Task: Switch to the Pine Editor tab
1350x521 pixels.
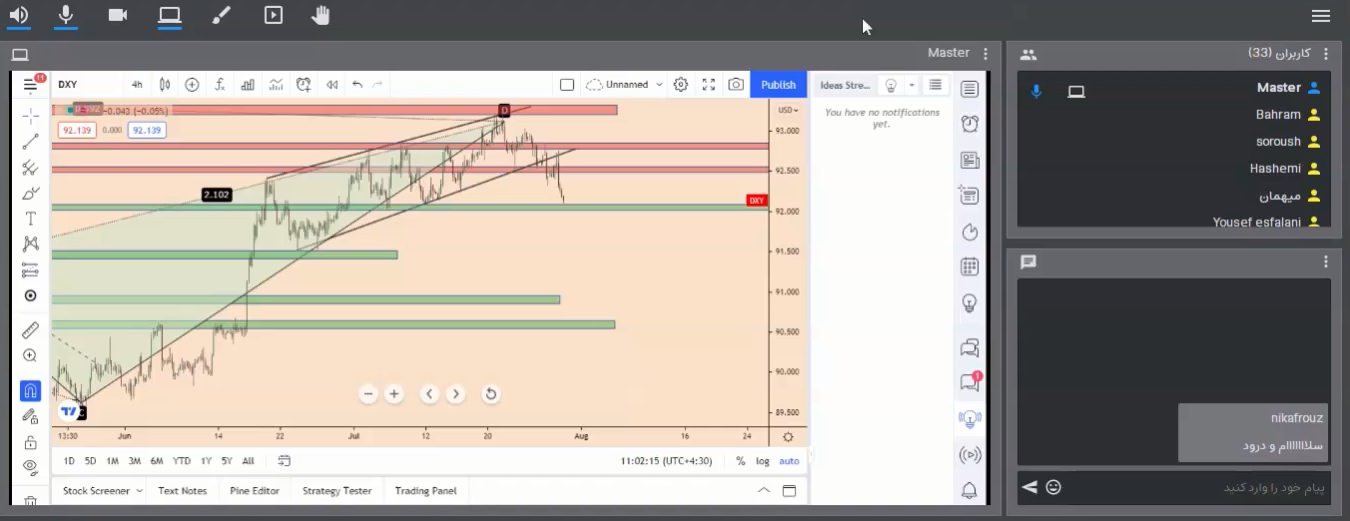Action: 254,491
